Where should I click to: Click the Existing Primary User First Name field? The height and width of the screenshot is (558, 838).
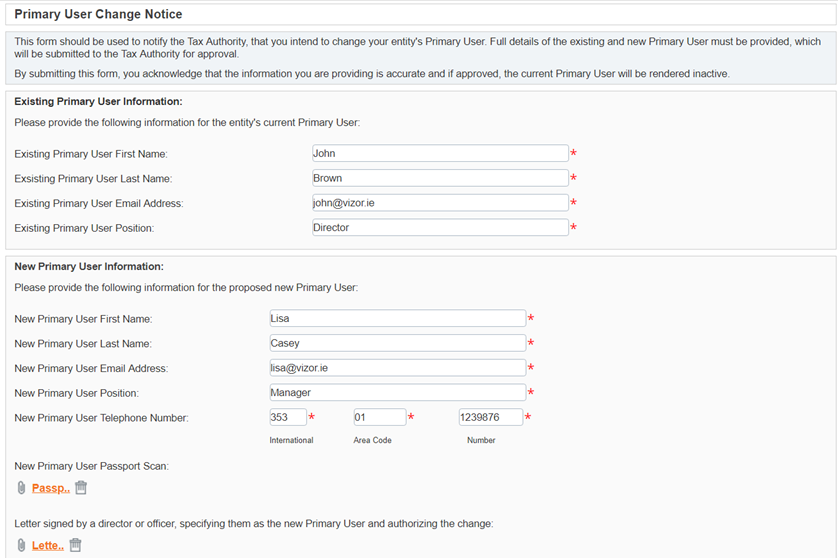439,153
